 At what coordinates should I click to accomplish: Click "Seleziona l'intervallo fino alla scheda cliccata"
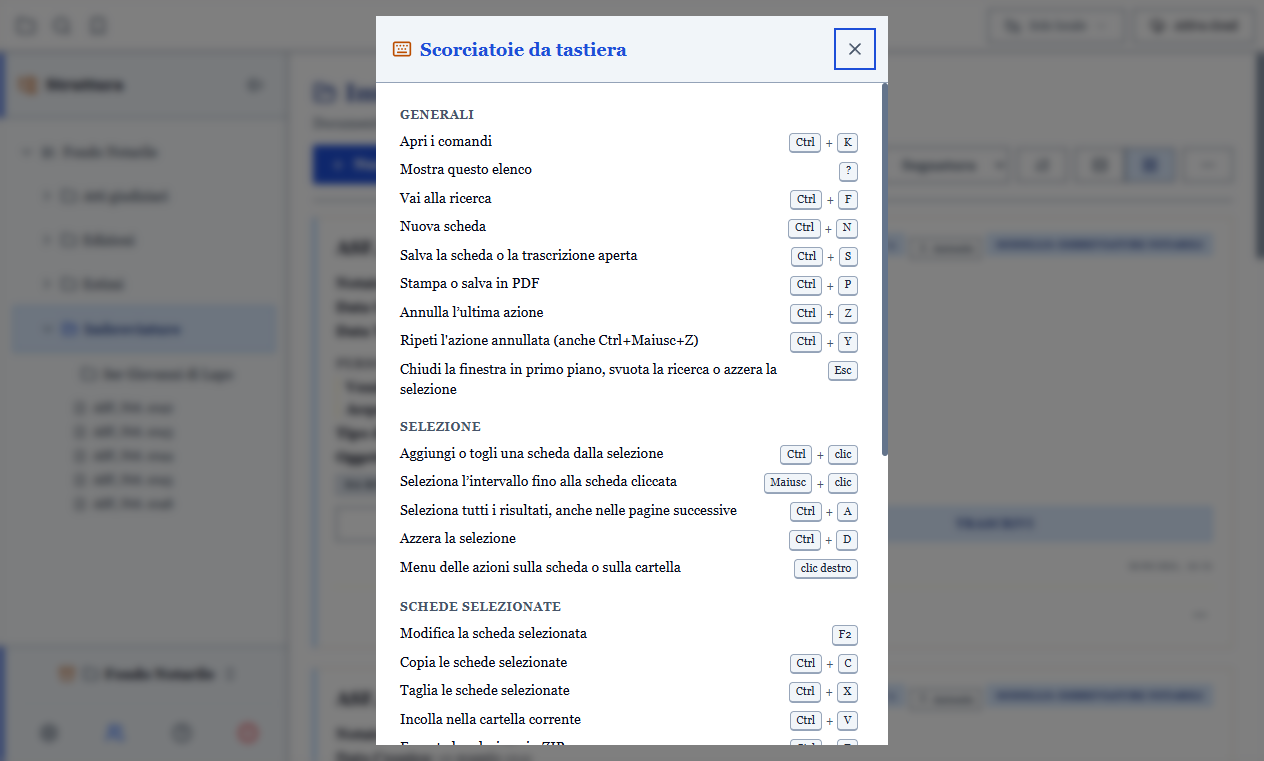tap(538, 482)
